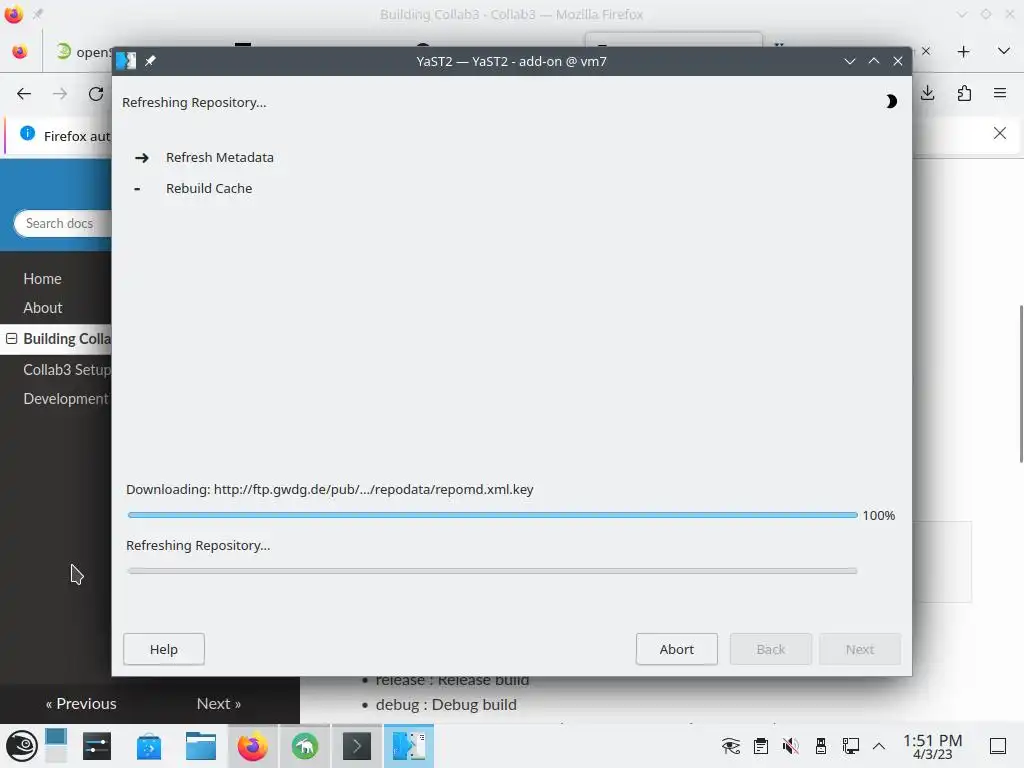Switch to the opensuse Firefox tab
Image resolution: width=1024 pixels, height=768 pixels.
coord(82,52)
